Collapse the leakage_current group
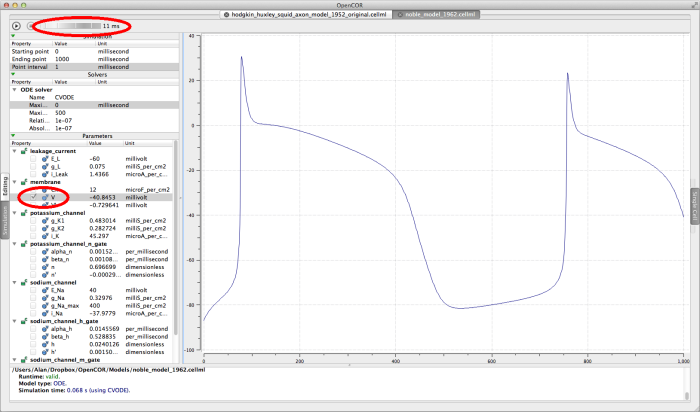Viewport: 700px width, 412px height. 14,151
